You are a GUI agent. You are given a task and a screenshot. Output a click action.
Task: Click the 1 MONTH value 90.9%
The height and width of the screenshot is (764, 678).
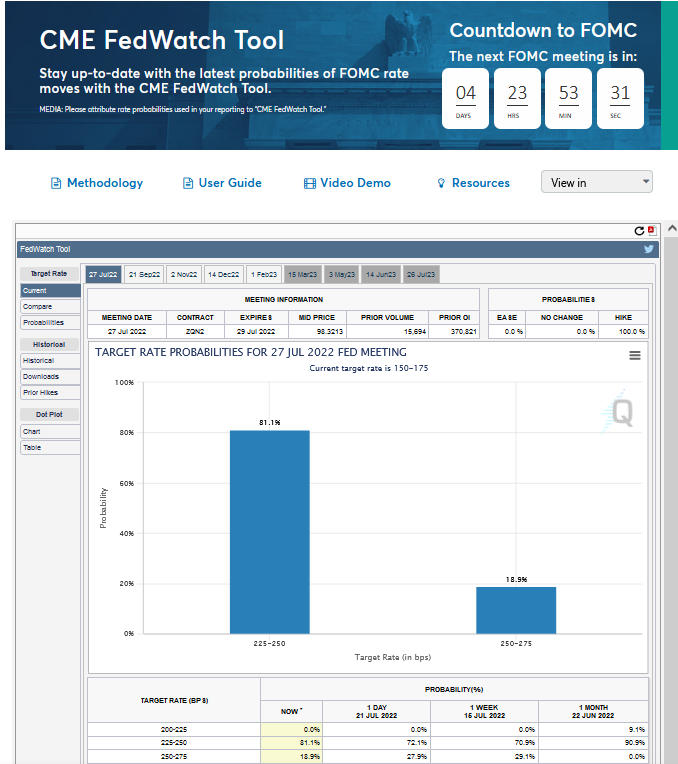pyautogui.click(x=637, y=743)
